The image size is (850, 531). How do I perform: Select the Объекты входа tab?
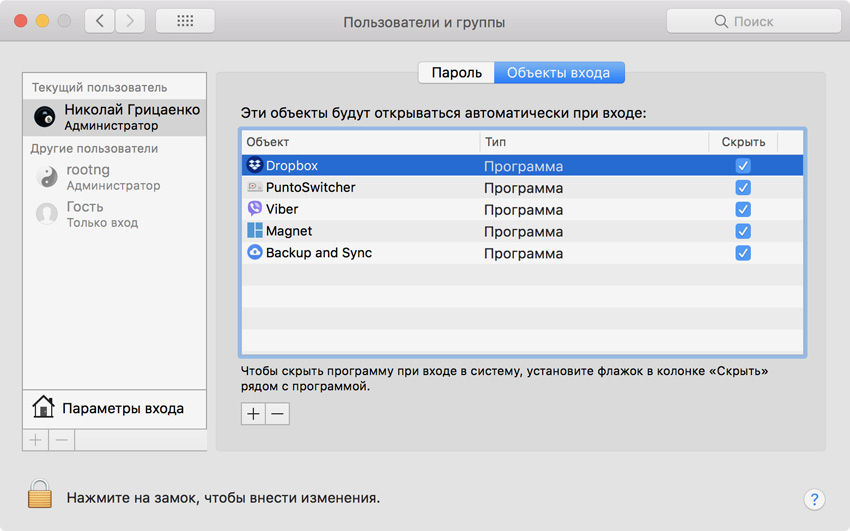pyautogui.click(x=559, y=72)
